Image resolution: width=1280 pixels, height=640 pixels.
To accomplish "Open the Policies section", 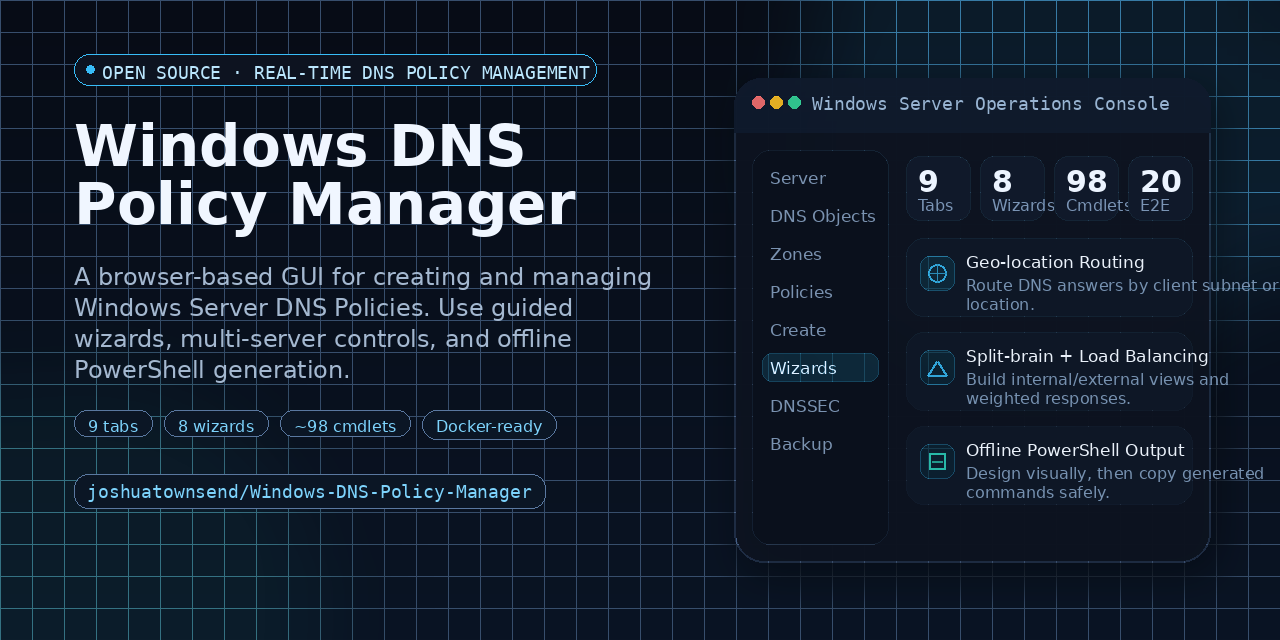I will pyautogui.click(x=801, y=292).
